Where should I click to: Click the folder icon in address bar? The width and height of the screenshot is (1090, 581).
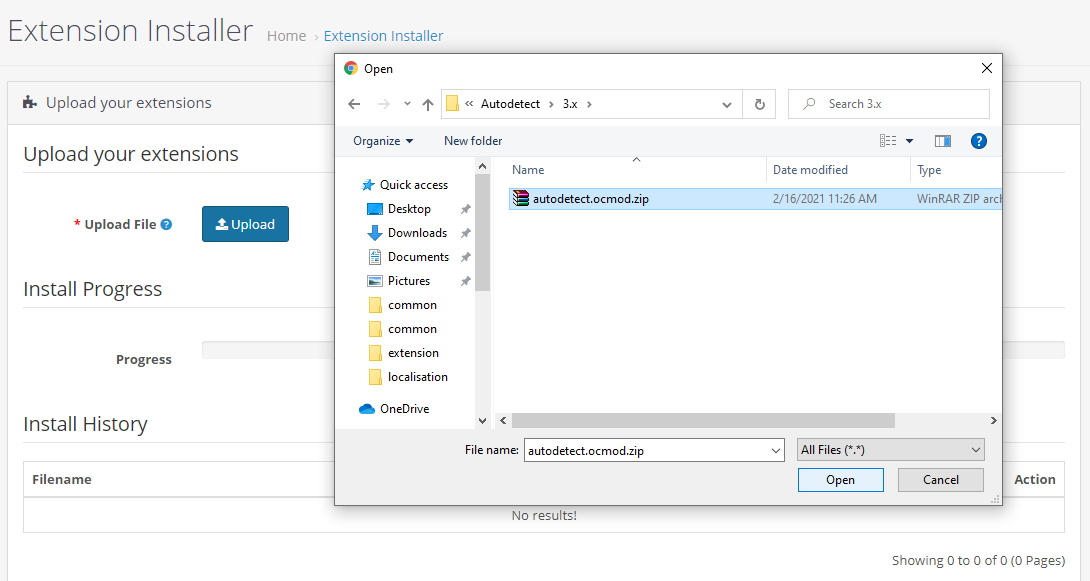tap(452, 104)
